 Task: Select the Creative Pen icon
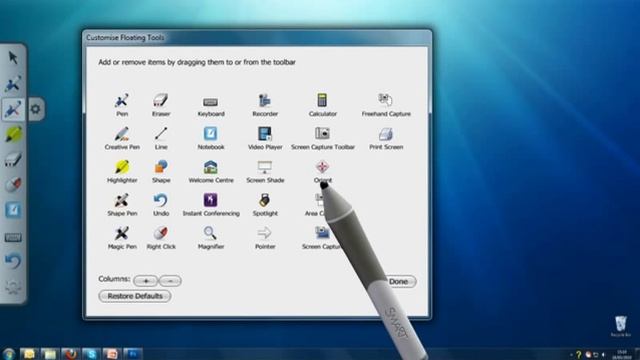coord(122,134)
